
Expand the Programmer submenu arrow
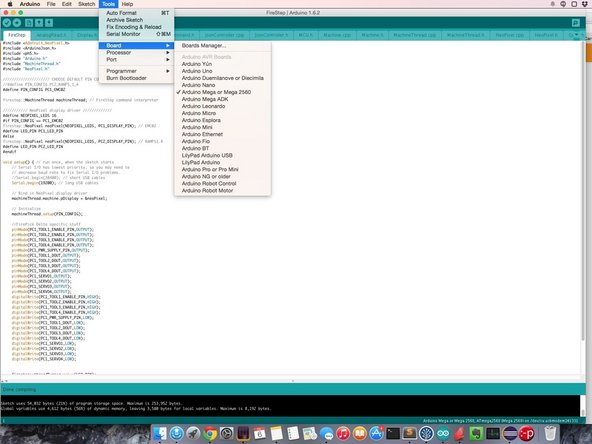168,71
